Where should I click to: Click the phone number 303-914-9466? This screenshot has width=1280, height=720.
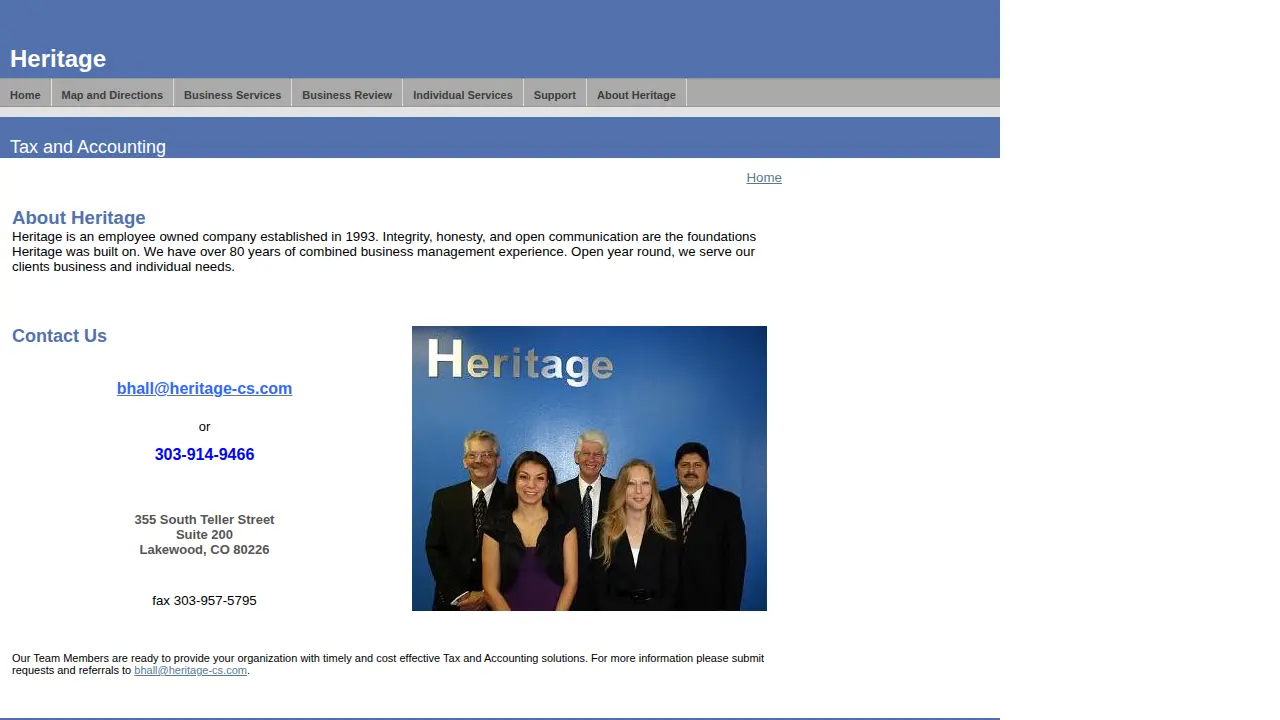coord(204,455)
